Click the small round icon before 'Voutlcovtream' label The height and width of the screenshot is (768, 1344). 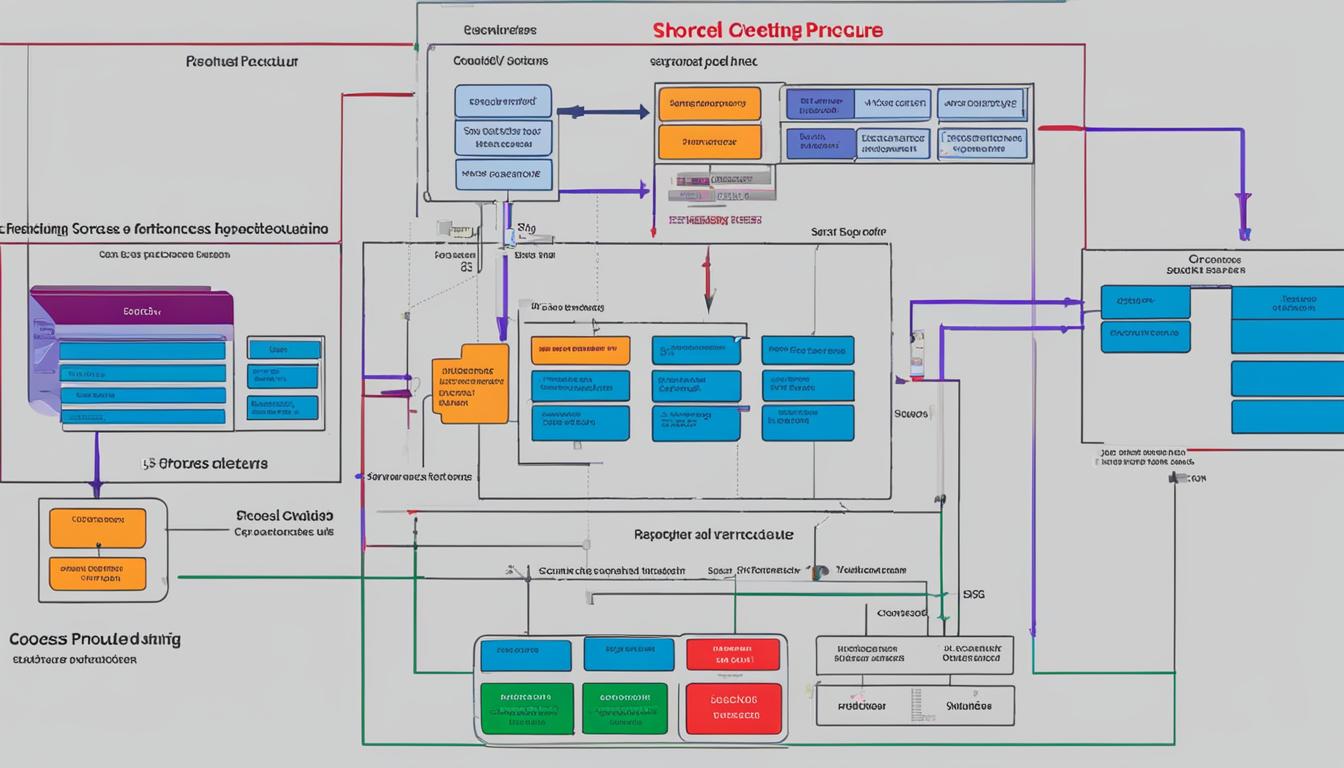pos(820,572)
